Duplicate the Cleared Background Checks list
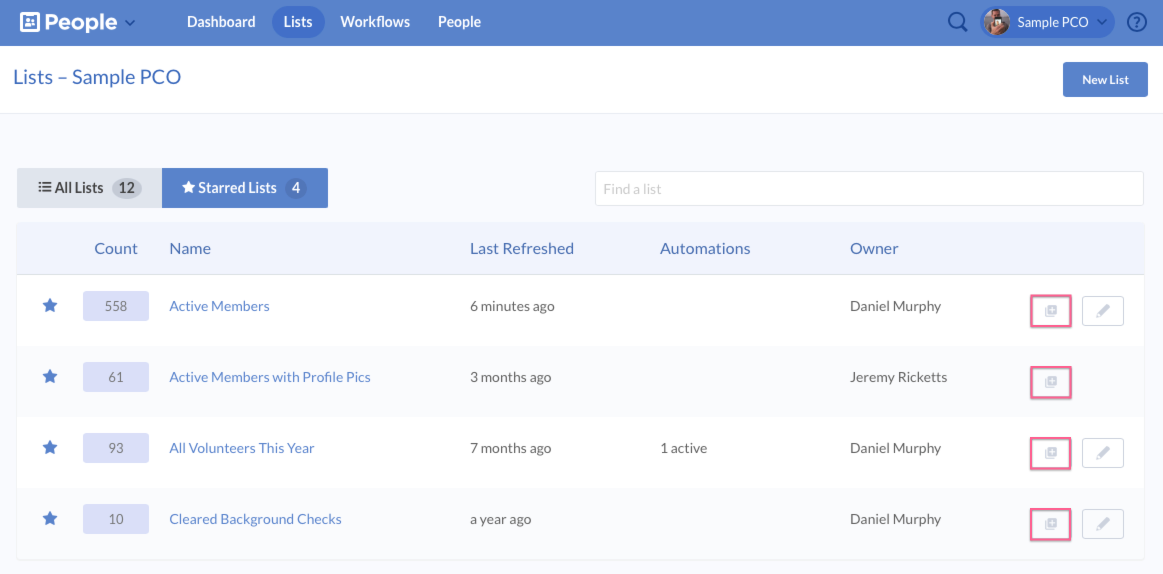1163x574 pixels. coord(1051,524)
